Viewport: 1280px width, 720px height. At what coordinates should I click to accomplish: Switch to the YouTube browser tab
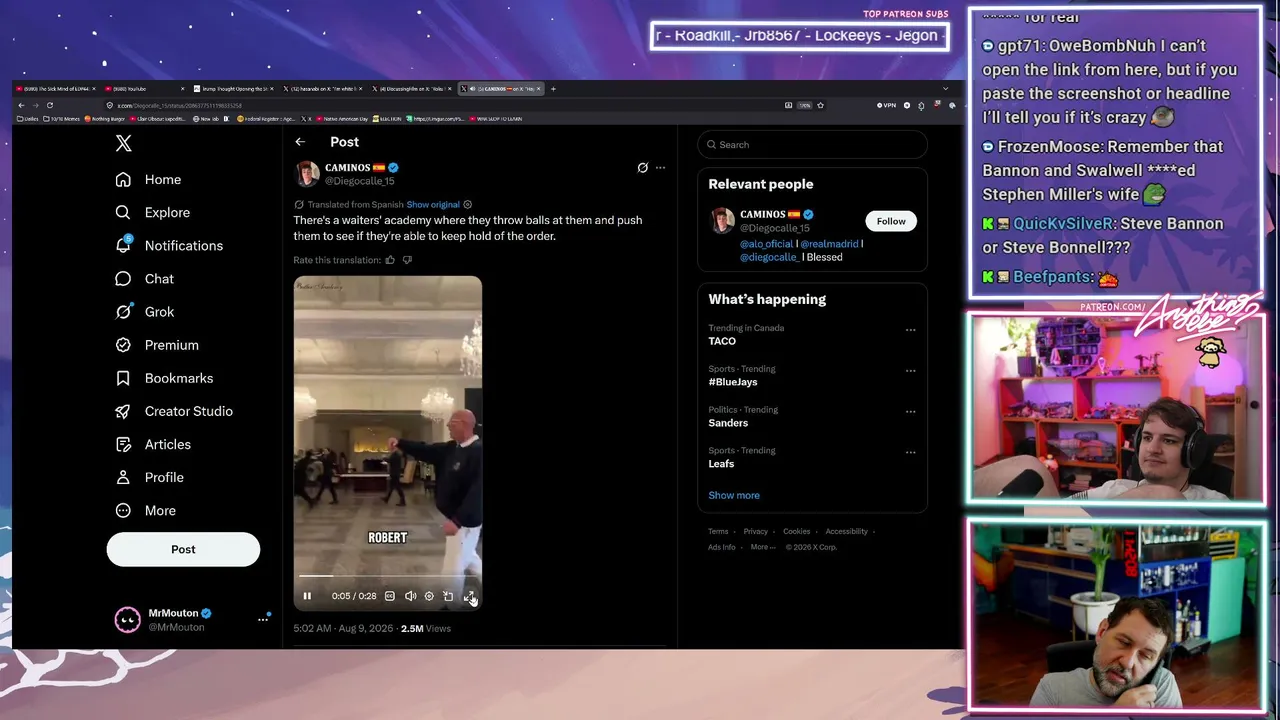[144, 89]
